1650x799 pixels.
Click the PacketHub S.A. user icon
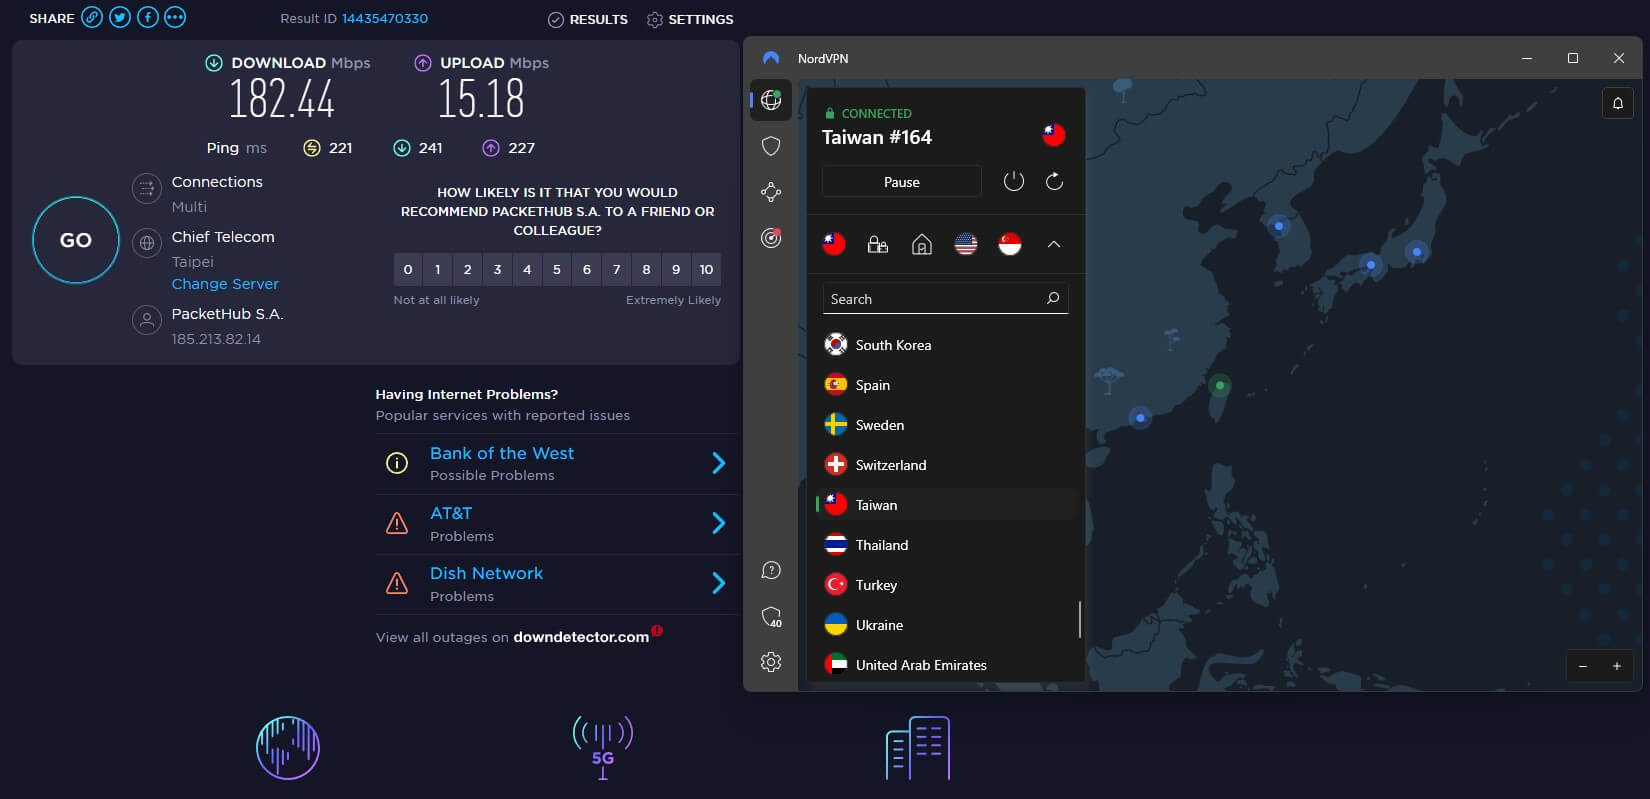[x=147, y=320]
